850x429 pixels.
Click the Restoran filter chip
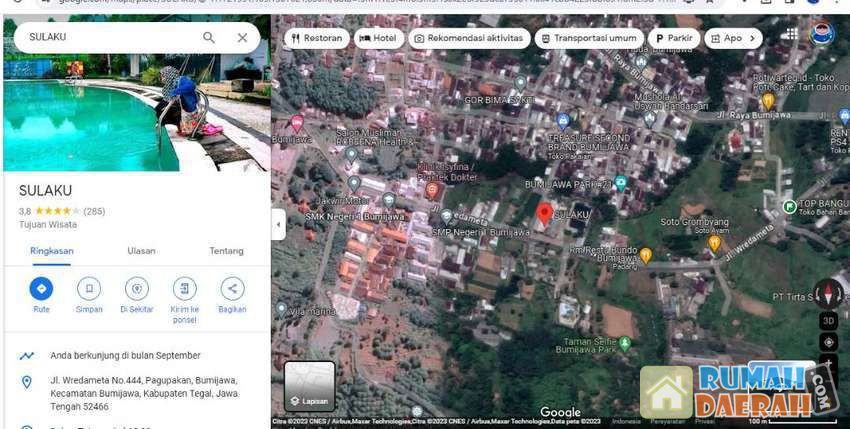(x=316, y=38)
